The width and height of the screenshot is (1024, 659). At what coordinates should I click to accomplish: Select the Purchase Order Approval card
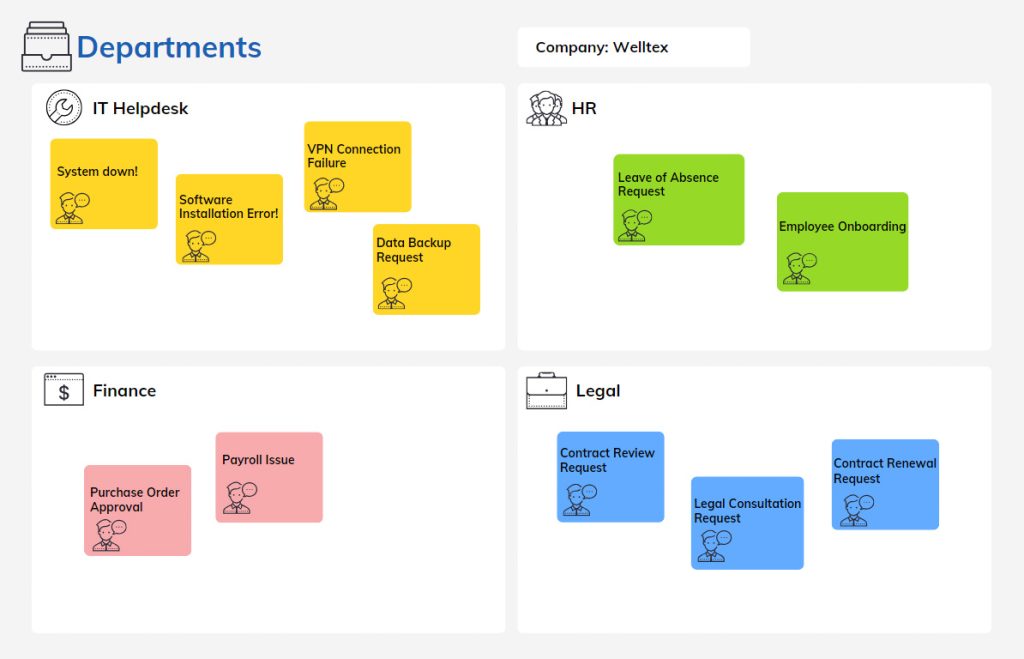click(138, 510)
